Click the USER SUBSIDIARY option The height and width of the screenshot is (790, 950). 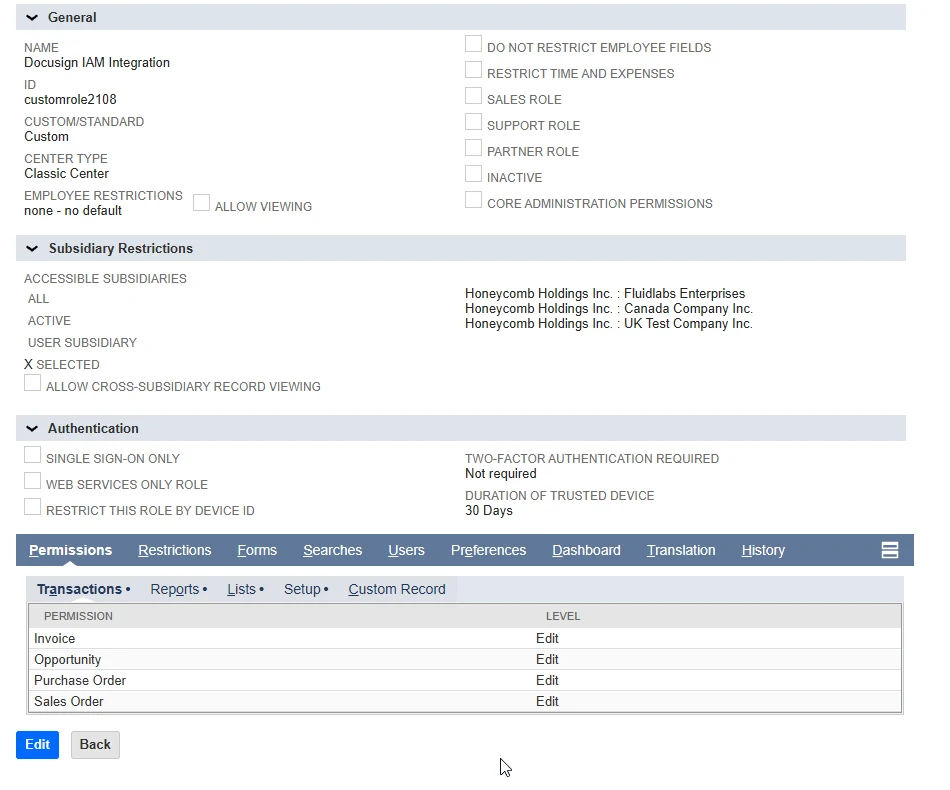pos(82,343)
